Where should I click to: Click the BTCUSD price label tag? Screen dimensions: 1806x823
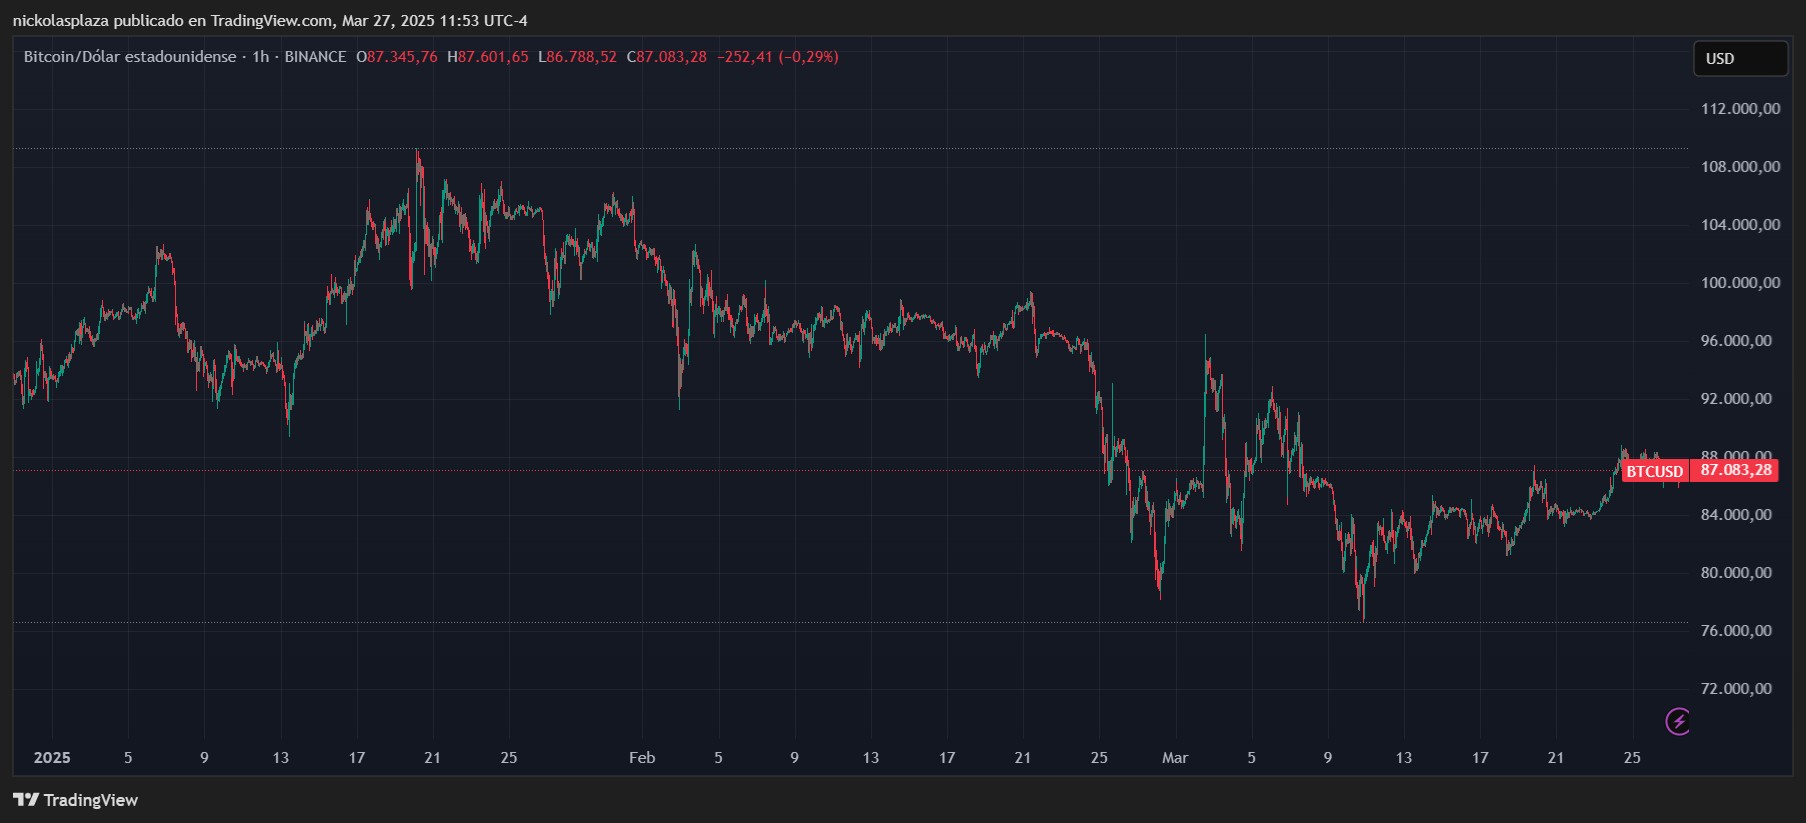point(1654,471)
